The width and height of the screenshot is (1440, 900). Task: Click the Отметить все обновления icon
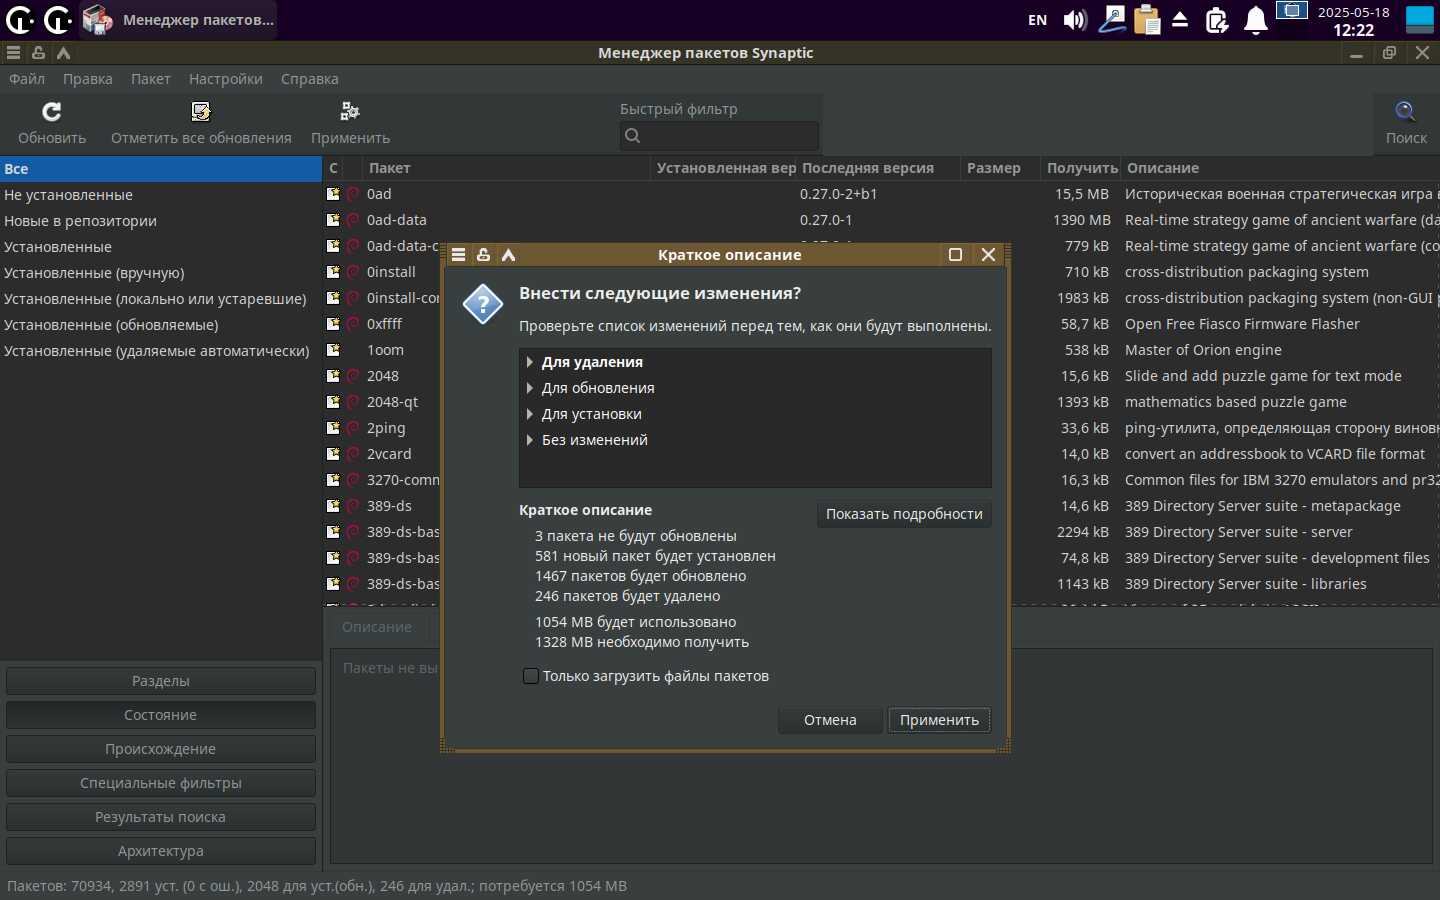pyautogui.click(x=201, y=111)
